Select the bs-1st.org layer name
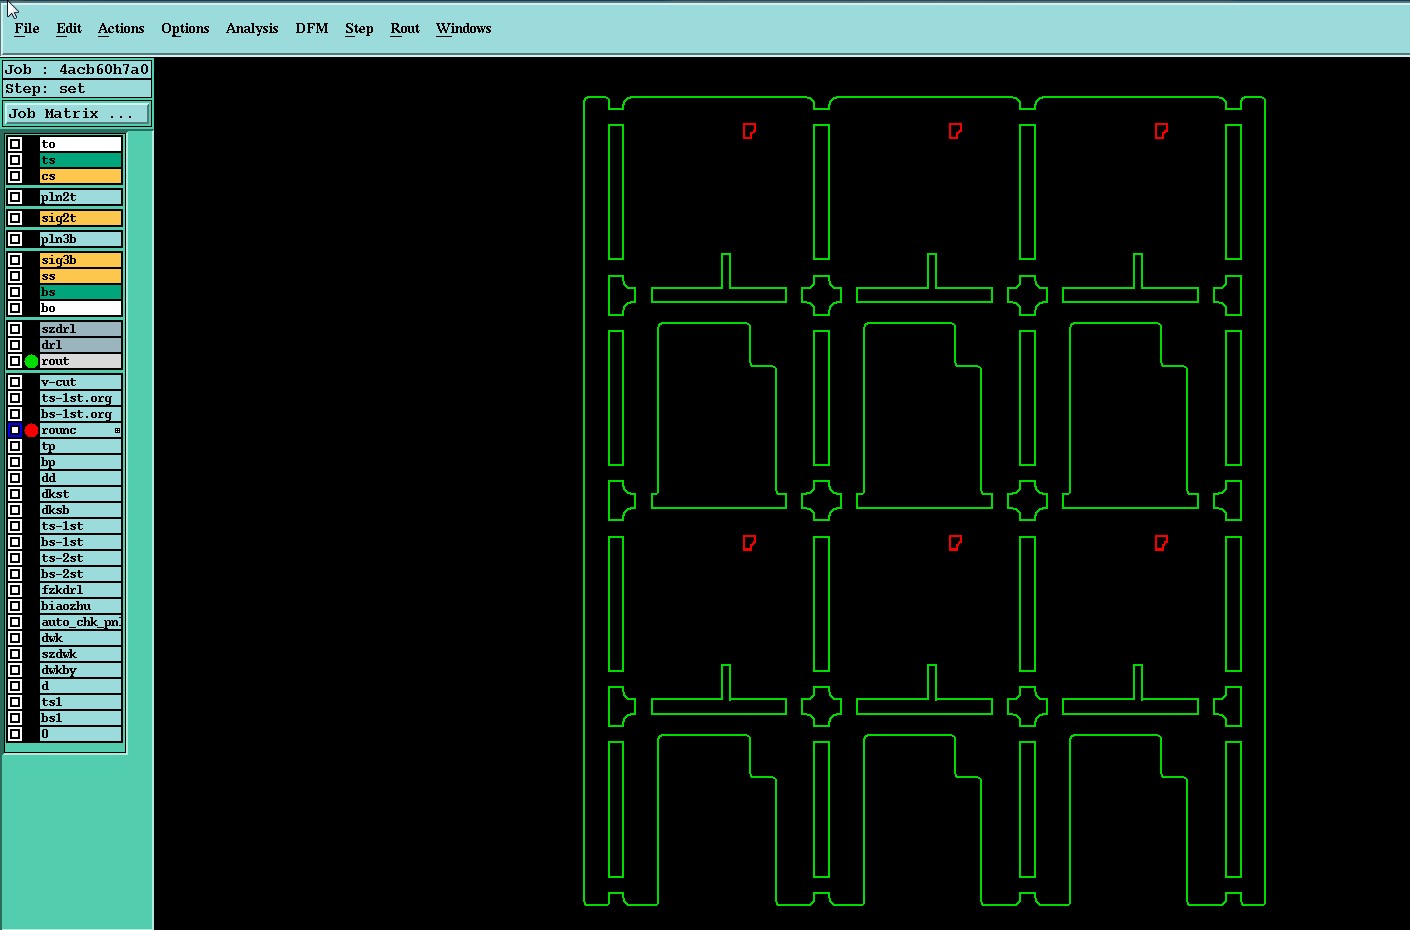Viewport: 1410px width, 930px height. pyautogui.click(x=80, y=414)
